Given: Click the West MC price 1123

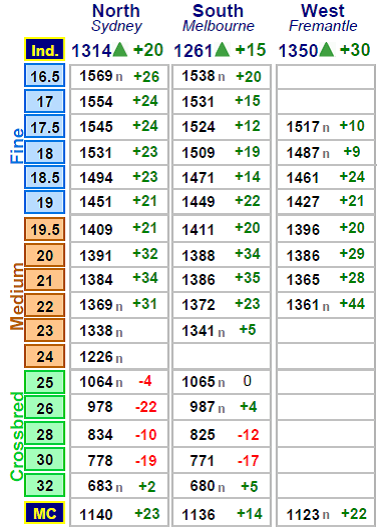Looking at the screenshot, I should point(303,515).
